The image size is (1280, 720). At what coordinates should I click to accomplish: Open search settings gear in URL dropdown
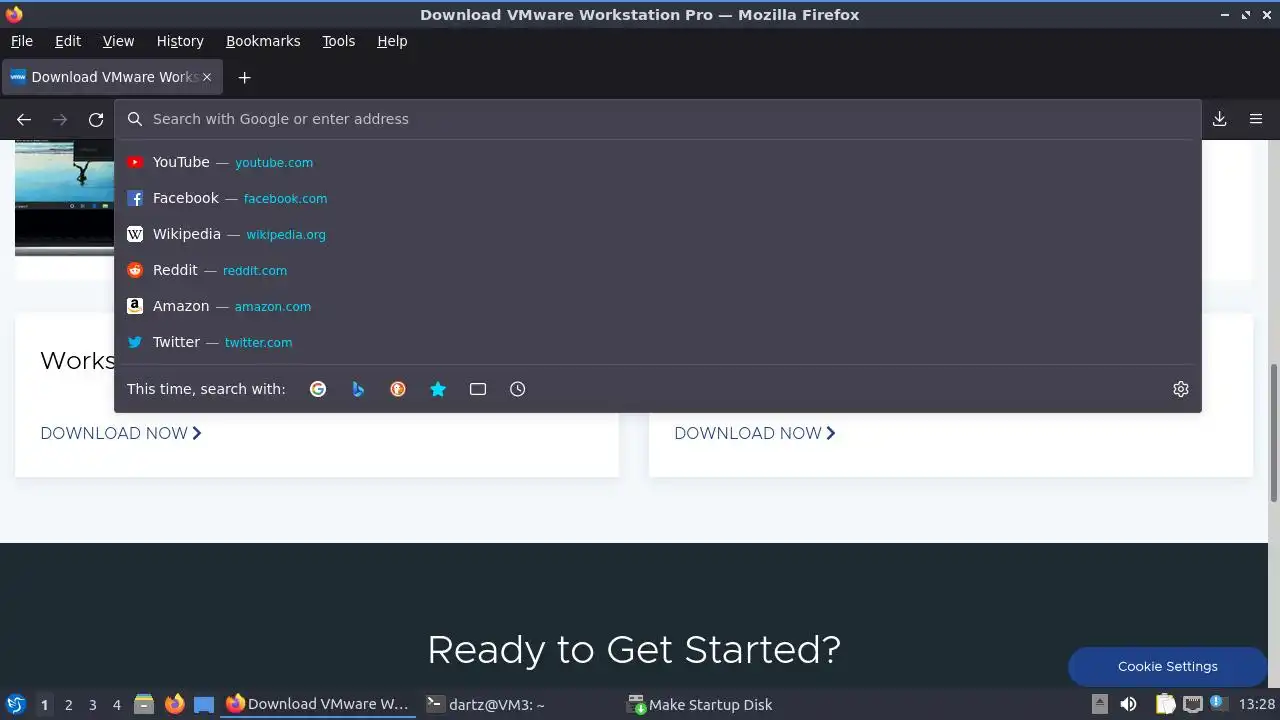(1181, 389)
